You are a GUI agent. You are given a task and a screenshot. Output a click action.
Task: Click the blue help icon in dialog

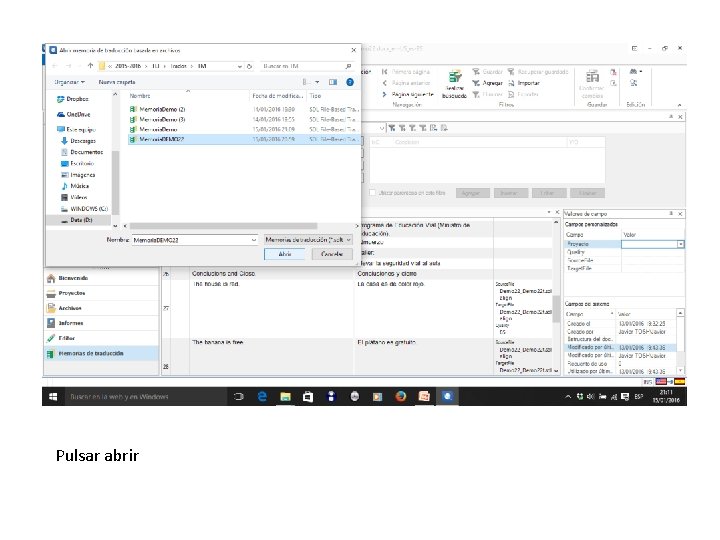[x=350, y=82]
